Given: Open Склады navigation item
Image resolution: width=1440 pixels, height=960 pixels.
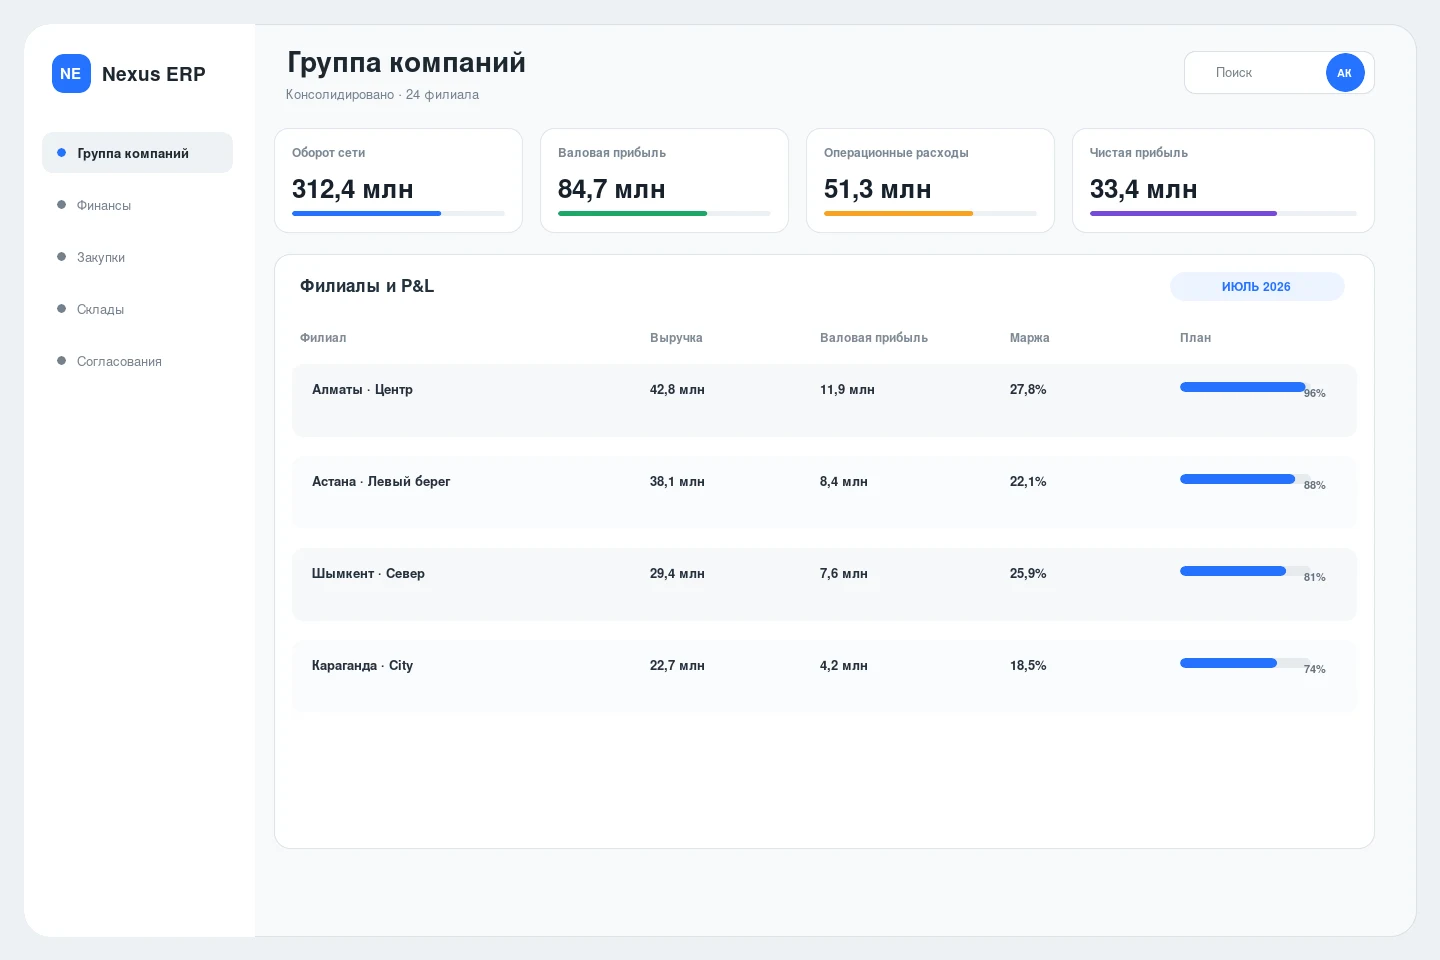Looking at the screenshot, I should (x=137, y=309).
